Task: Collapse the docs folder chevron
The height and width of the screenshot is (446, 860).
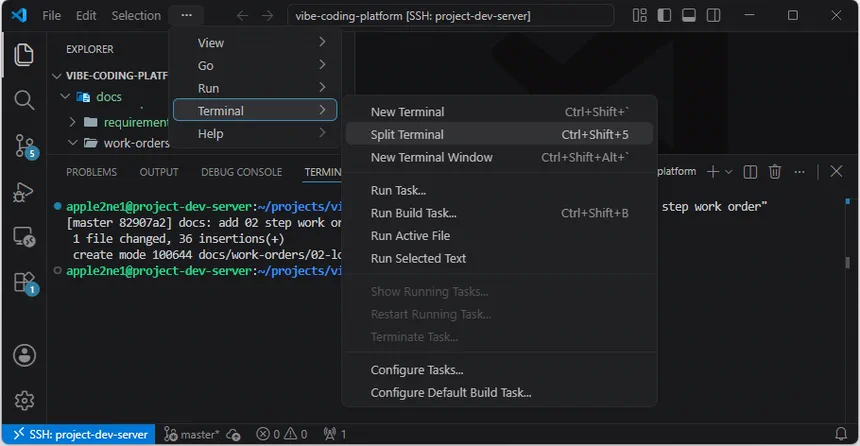Action: tap(65, 97)
